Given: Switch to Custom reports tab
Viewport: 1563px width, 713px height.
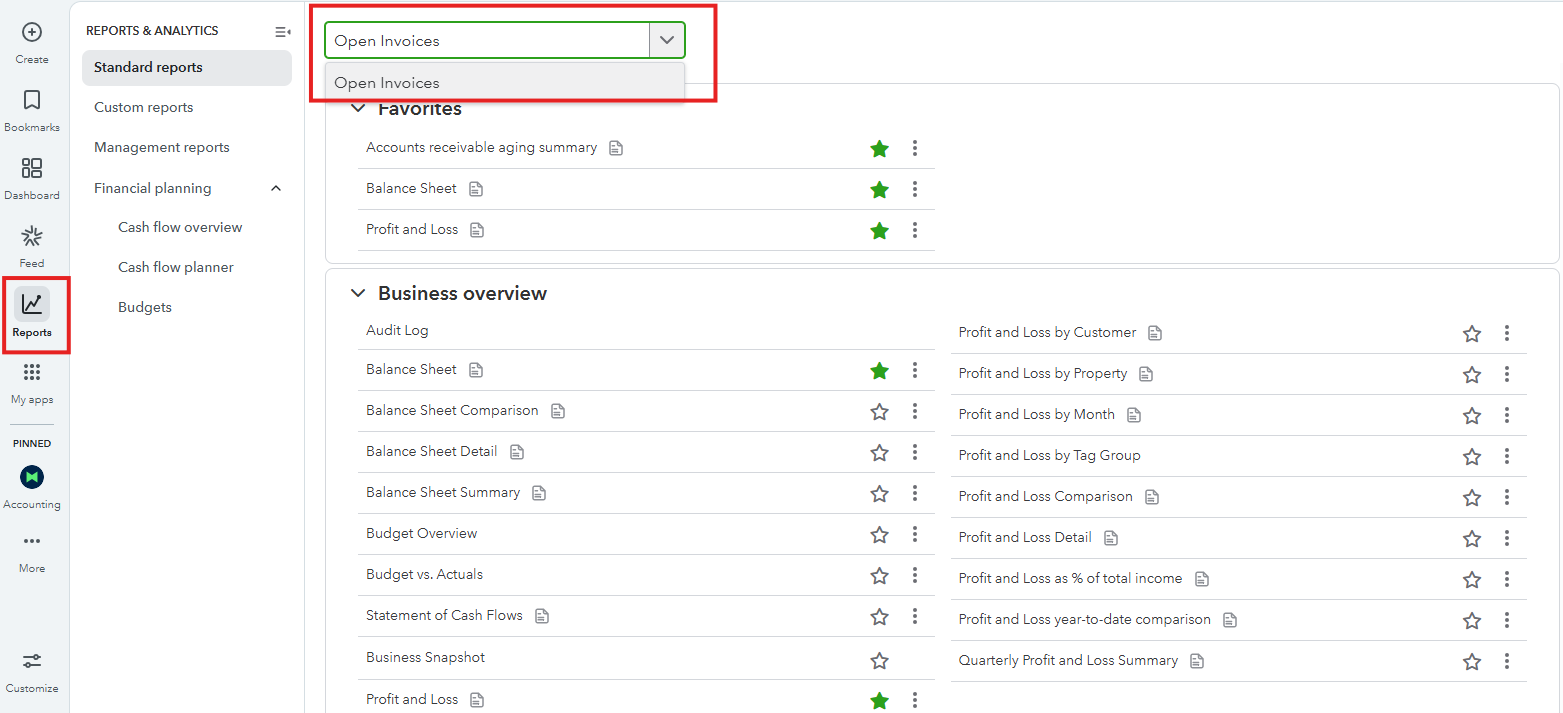Looking at the screenshot, I should (x=144, y=107).
